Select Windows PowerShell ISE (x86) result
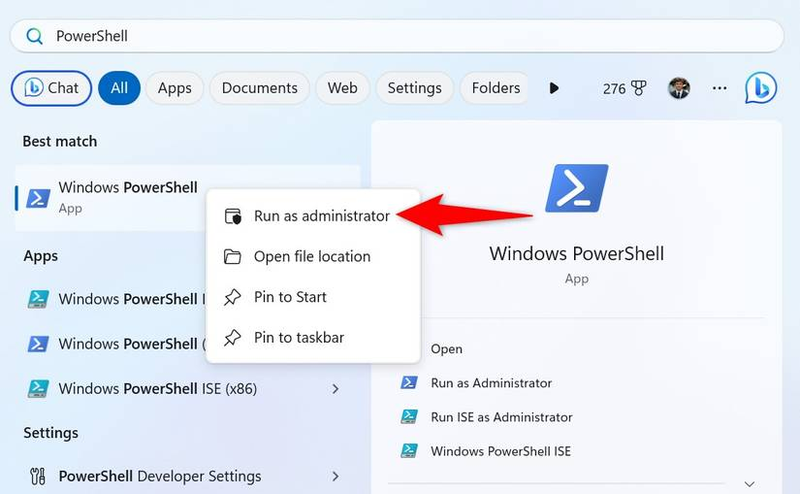 pos(189,389)
